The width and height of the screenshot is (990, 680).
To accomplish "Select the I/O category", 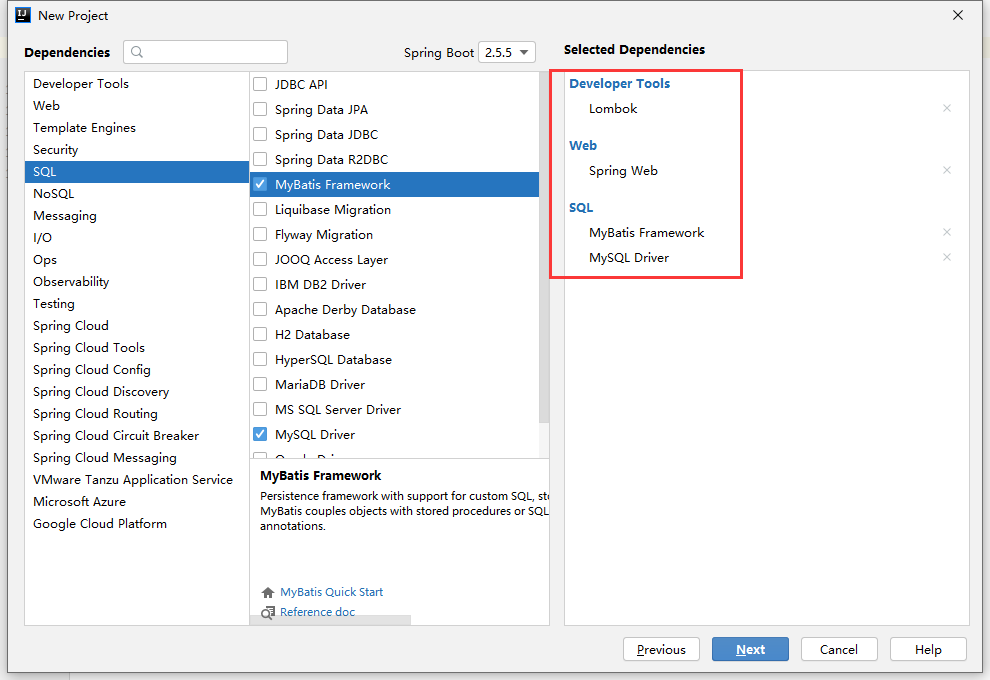I will pyautogui.click(x=137, y=238).
